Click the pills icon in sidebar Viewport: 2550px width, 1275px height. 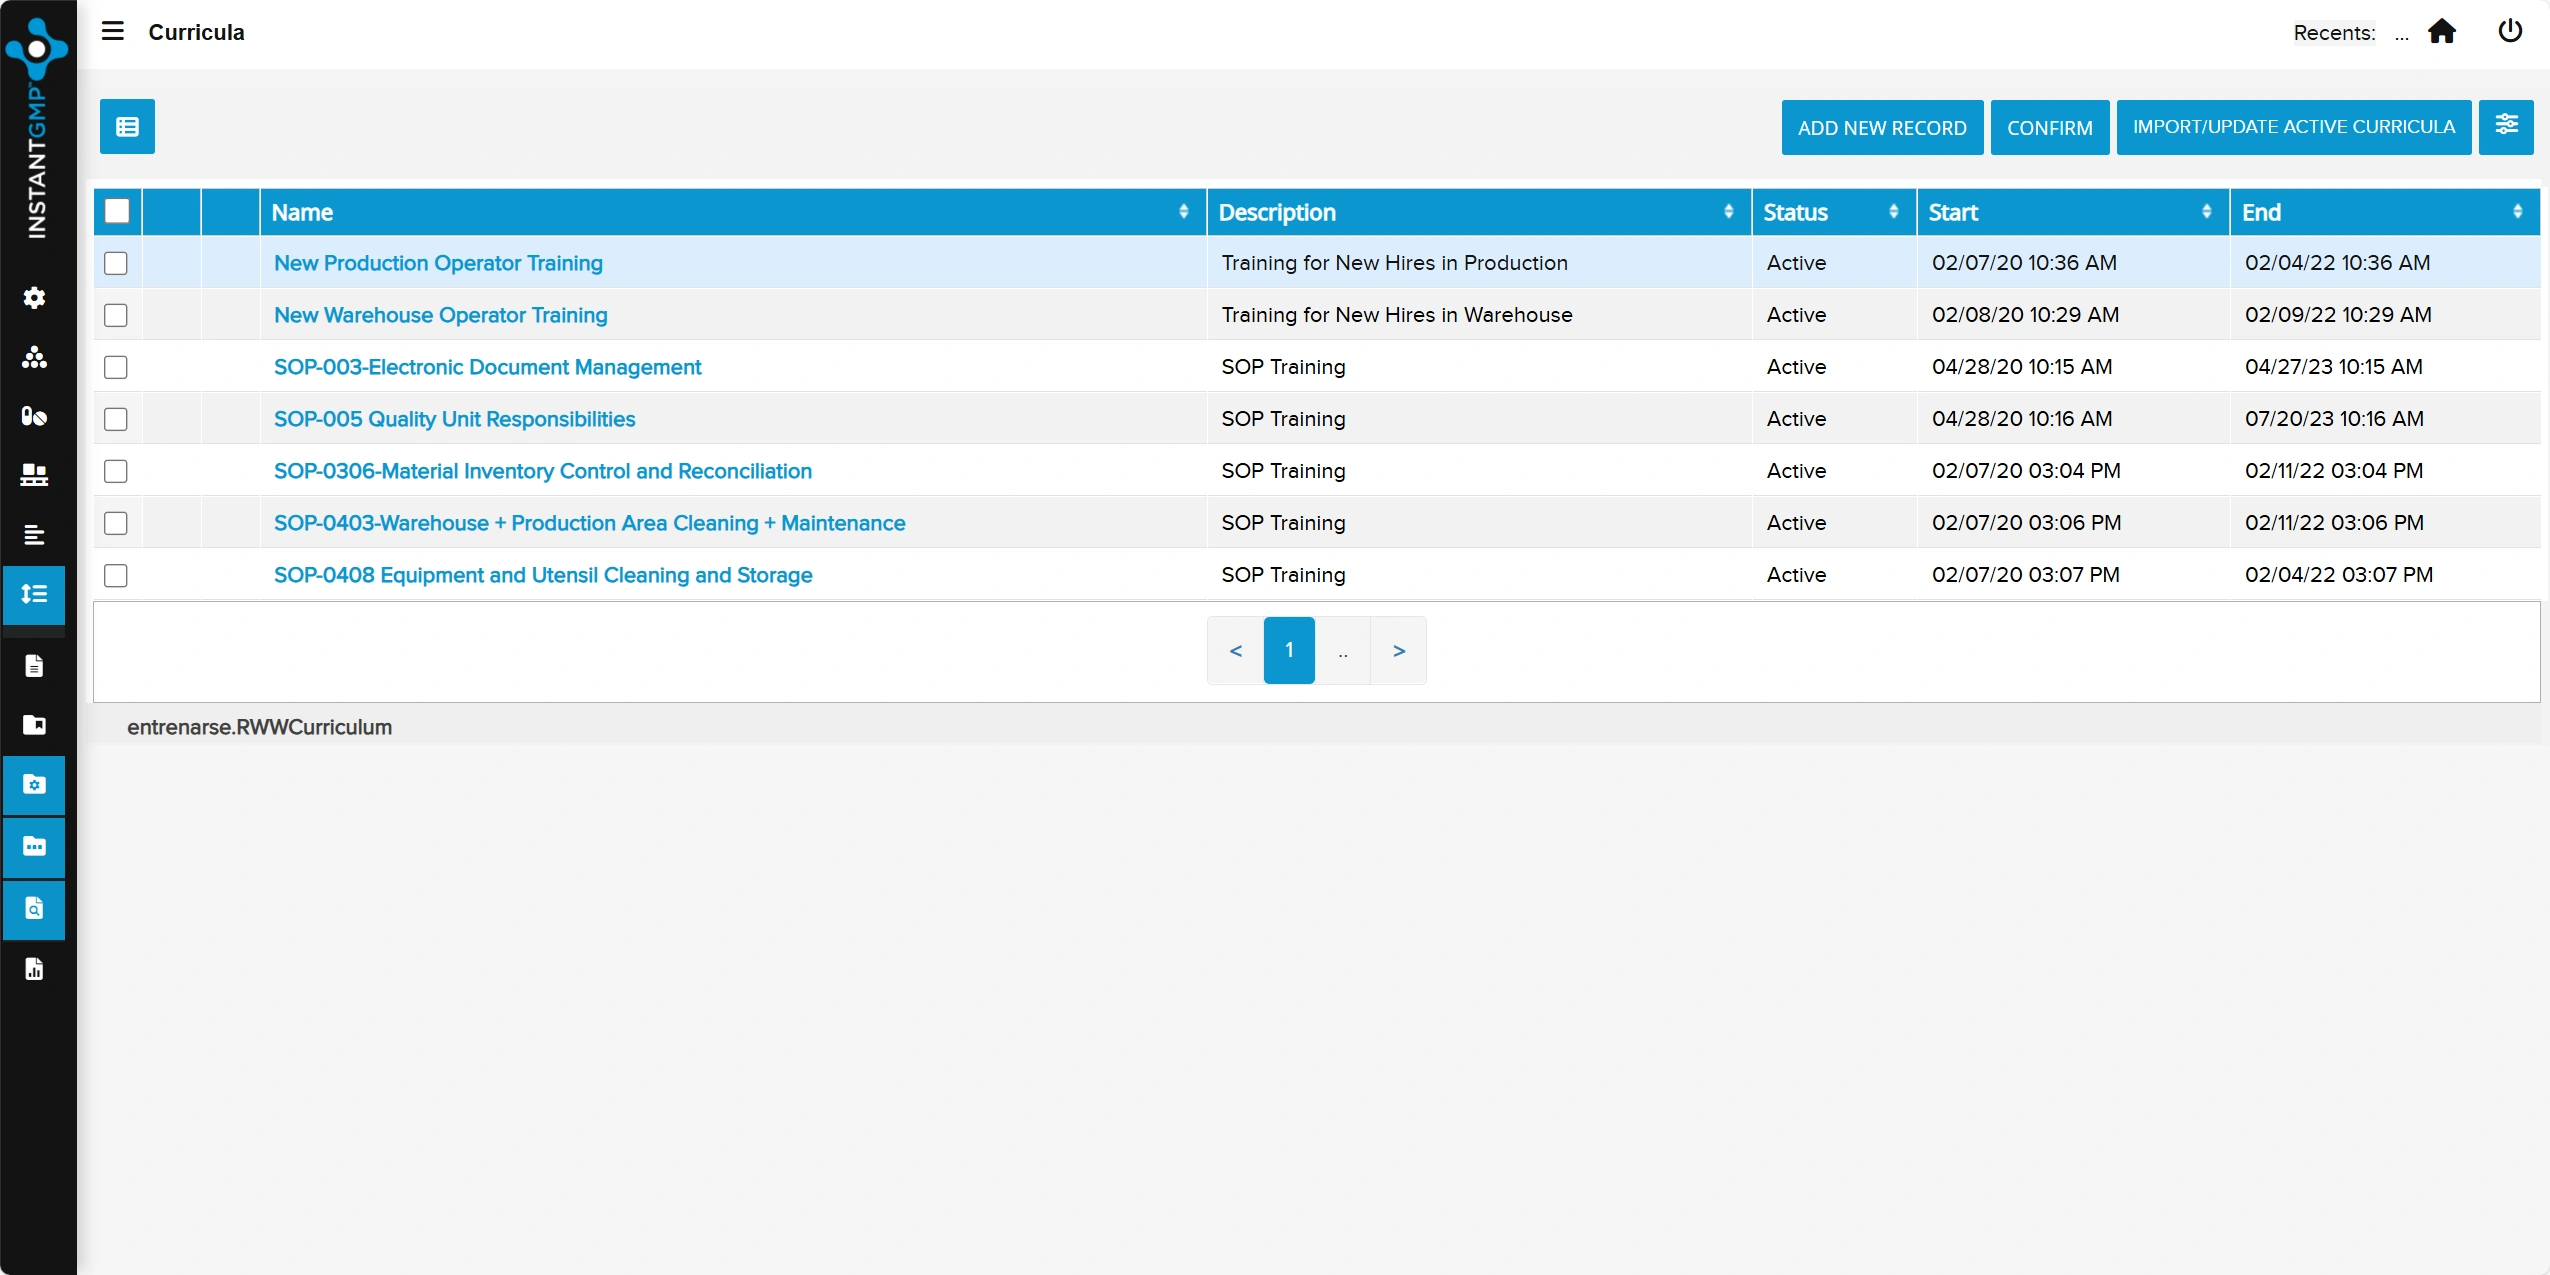[35, 416]
